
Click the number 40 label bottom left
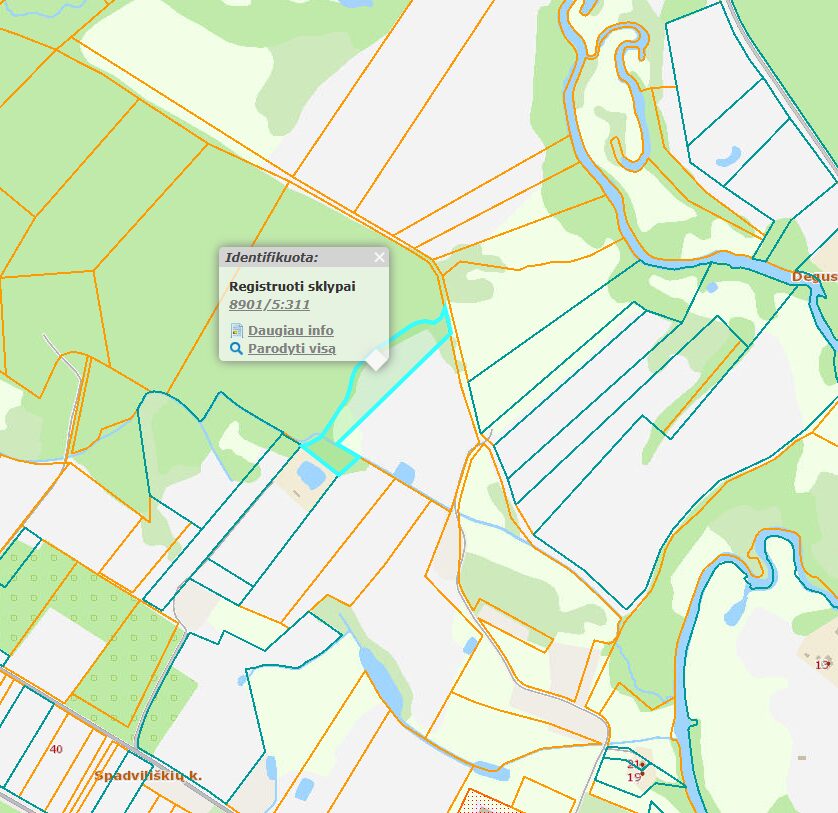coord(56,748)
